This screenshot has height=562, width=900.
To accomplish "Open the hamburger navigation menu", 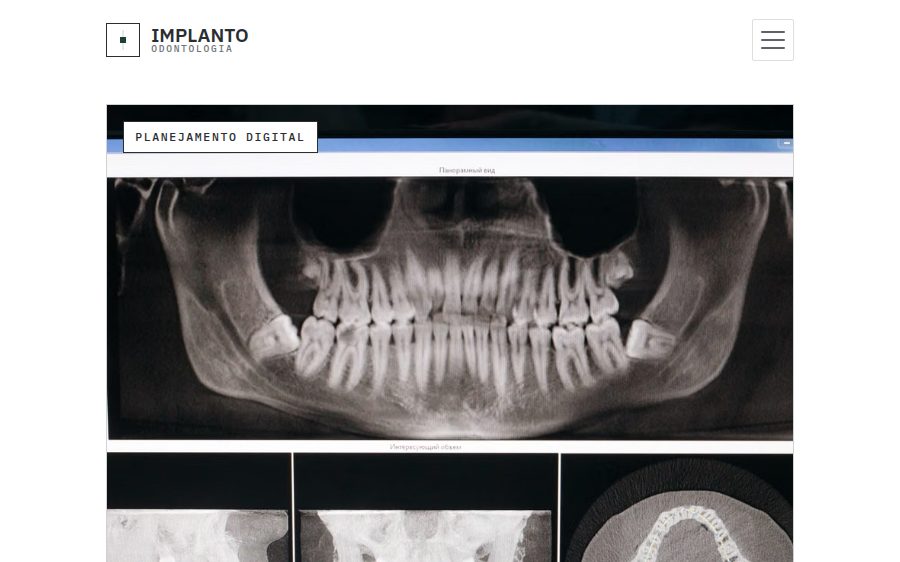I will pyautogui.click(x=773, y=40).
